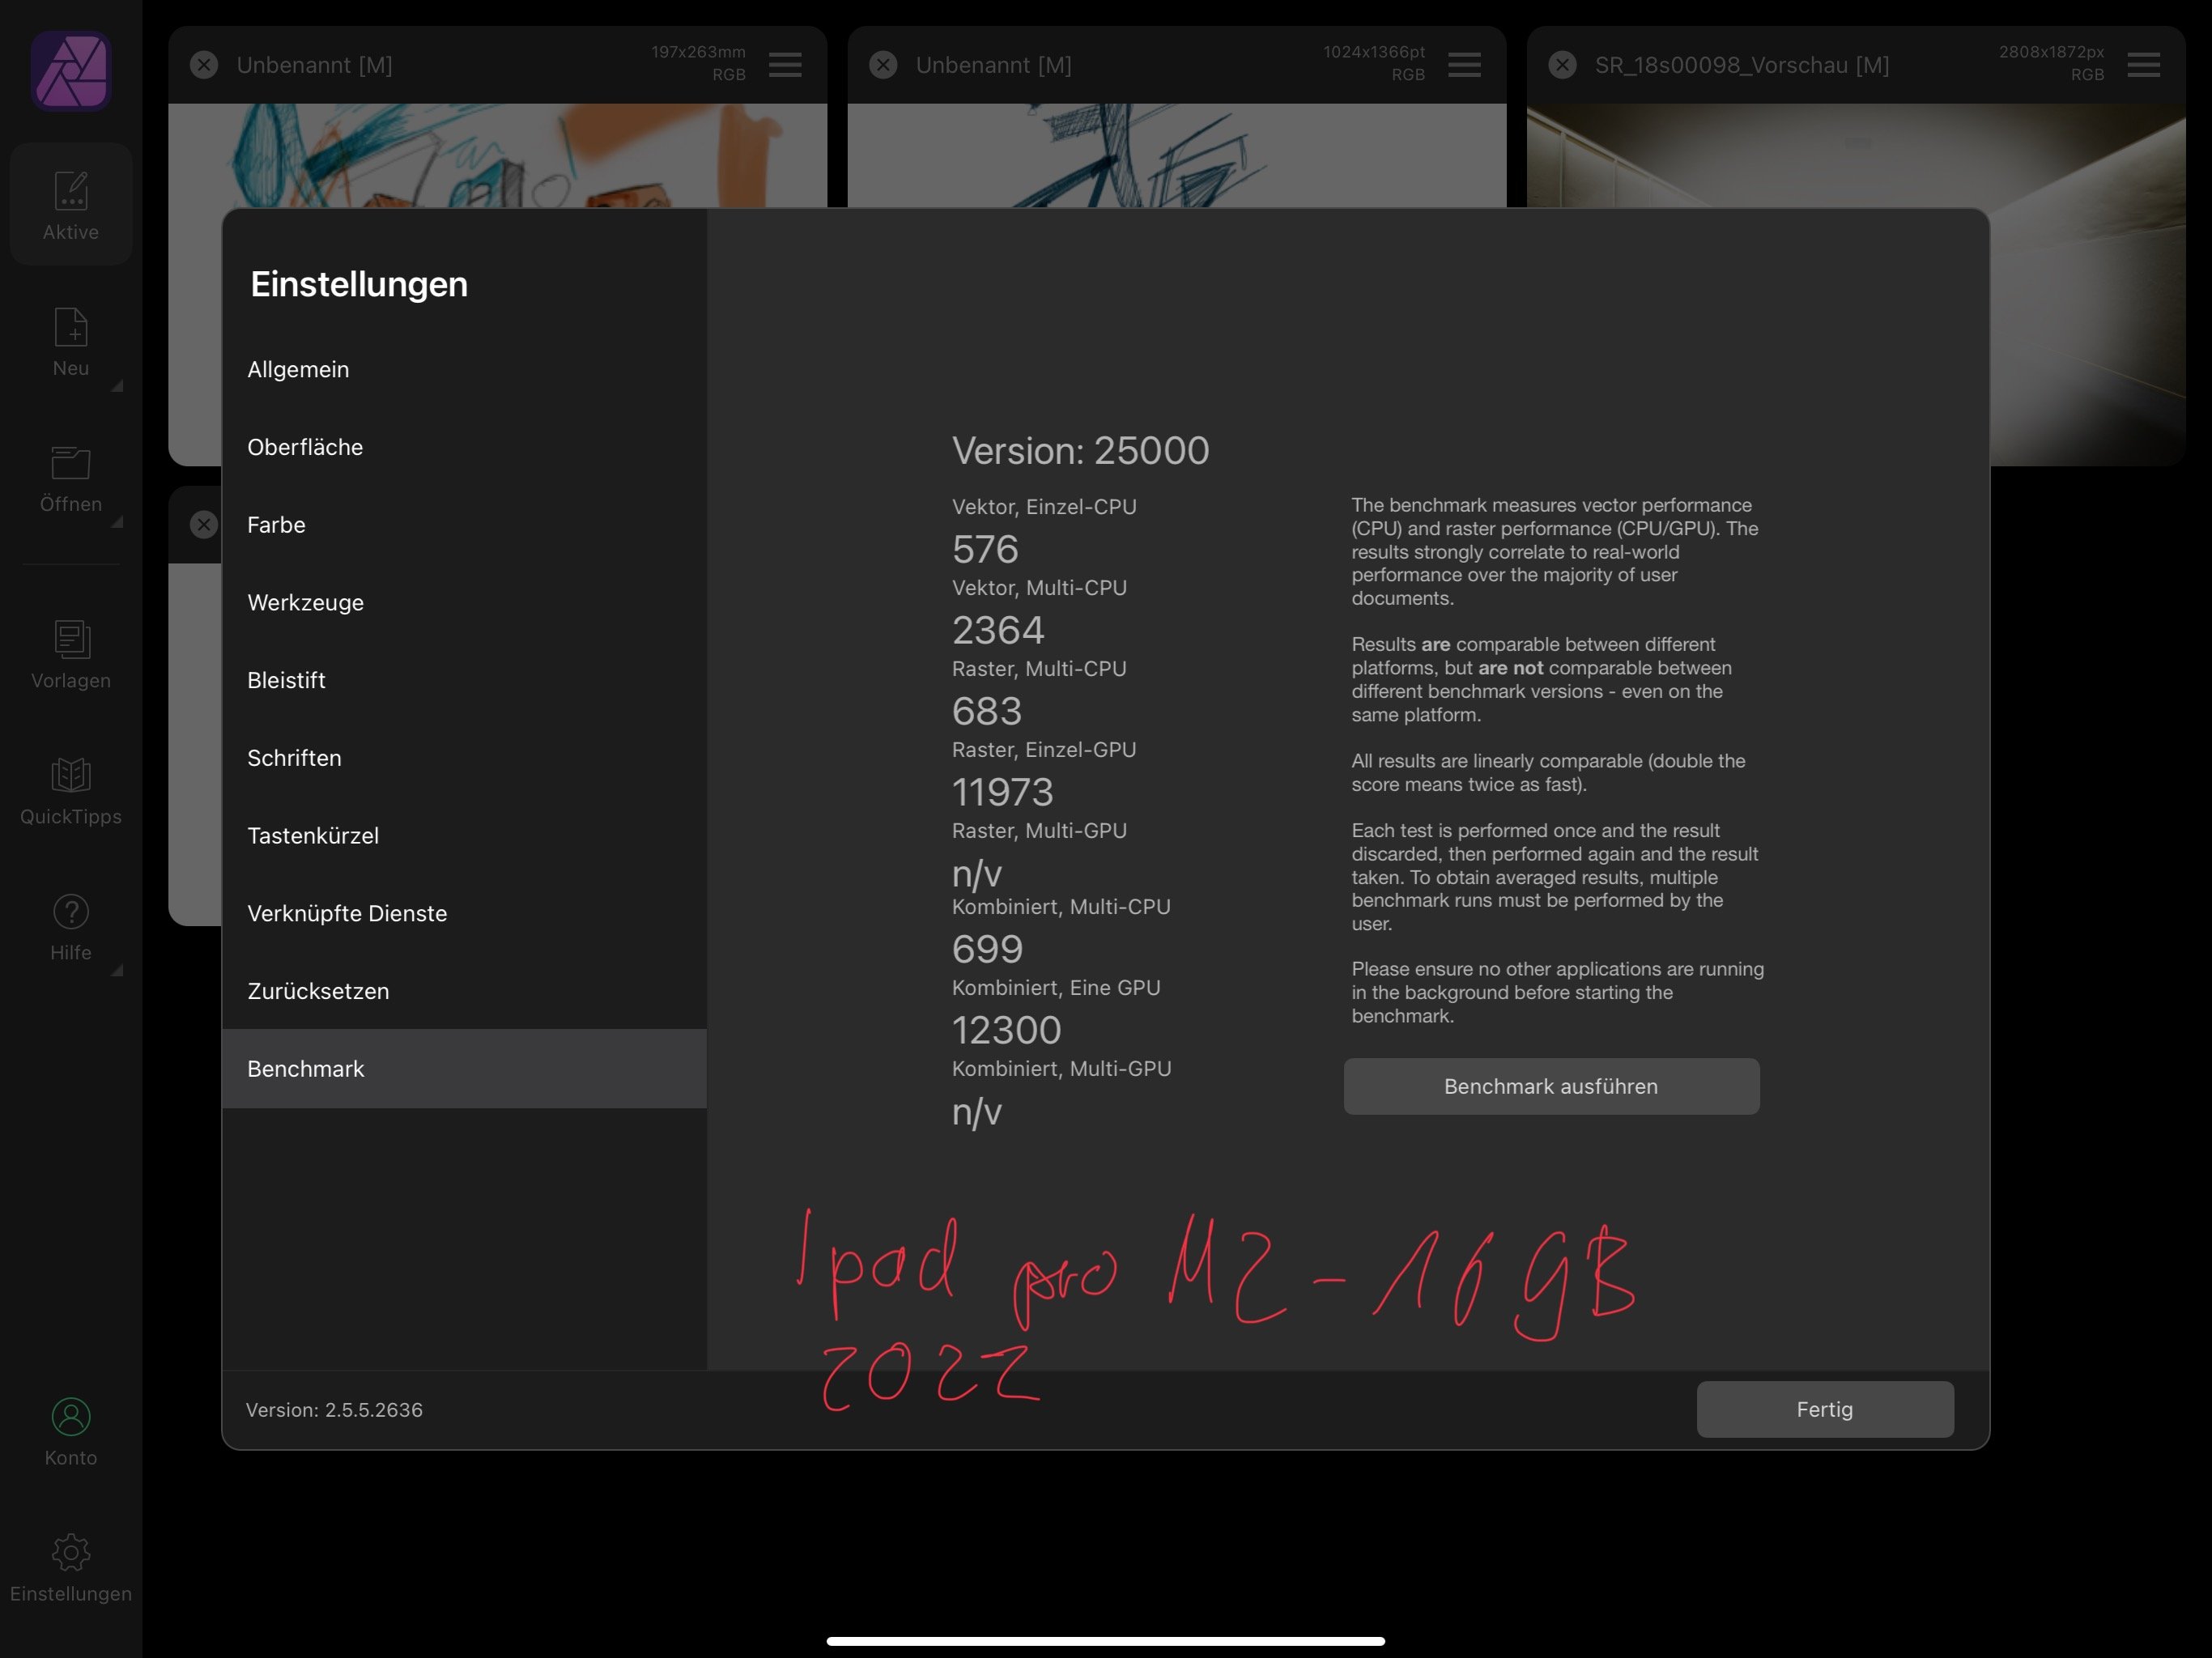Viewport: 2212px width, 1658px height.
Task: Select Schriften settings category
Action: click(464, 758)
